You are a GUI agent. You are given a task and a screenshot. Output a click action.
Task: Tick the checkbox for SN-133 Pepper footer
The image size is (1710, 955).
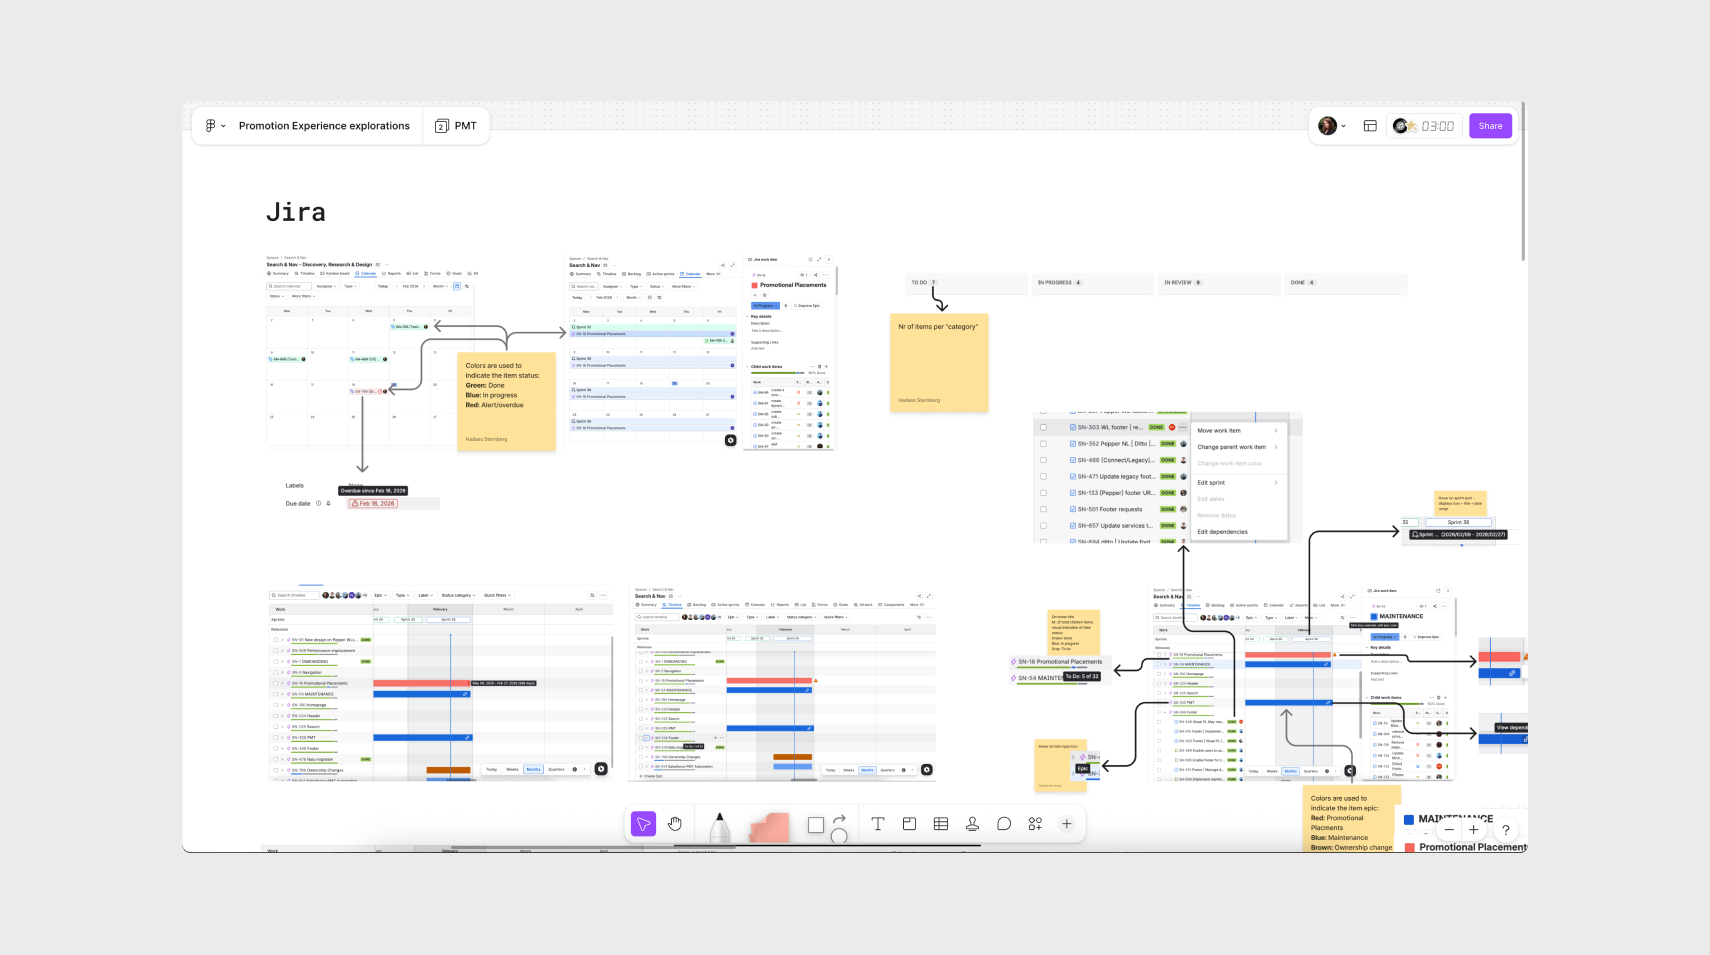[1043, 493]
